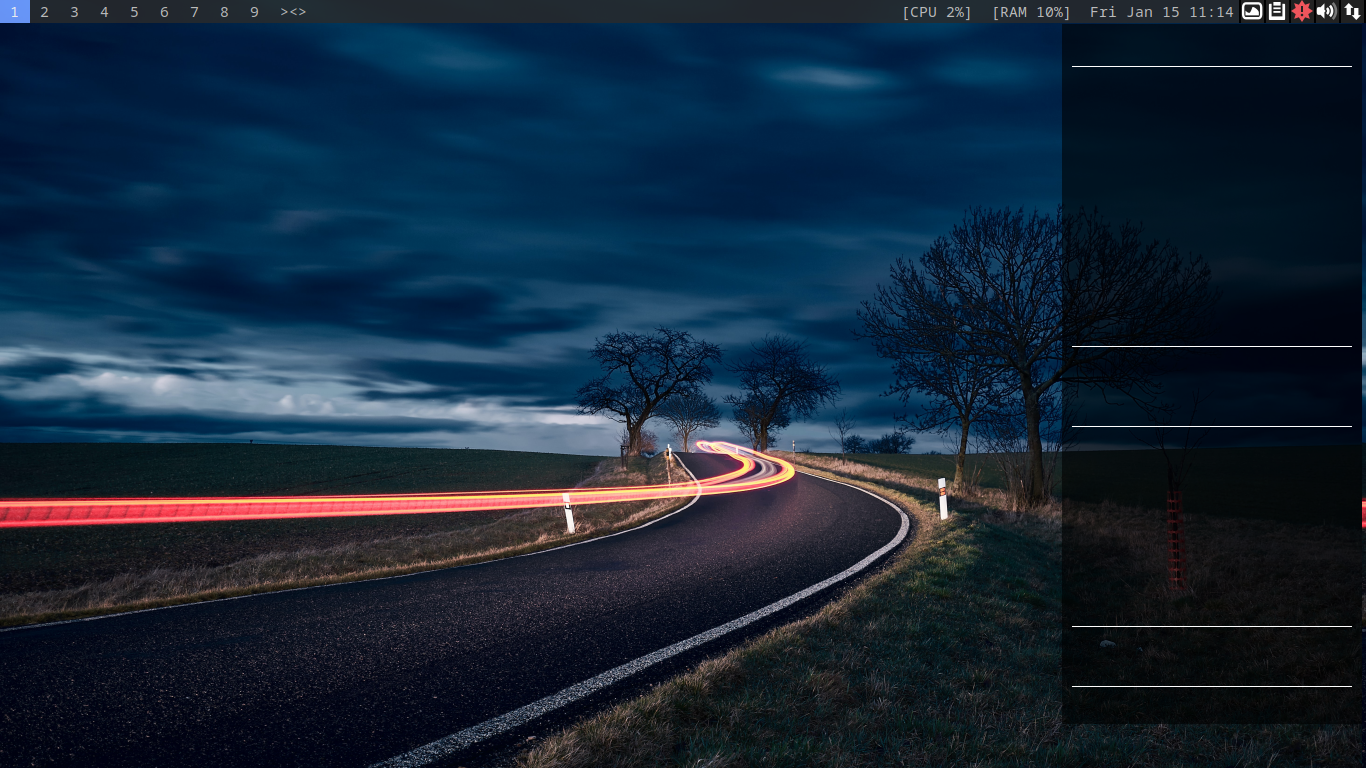Switch to workspace 2

[x=44, y=12]
